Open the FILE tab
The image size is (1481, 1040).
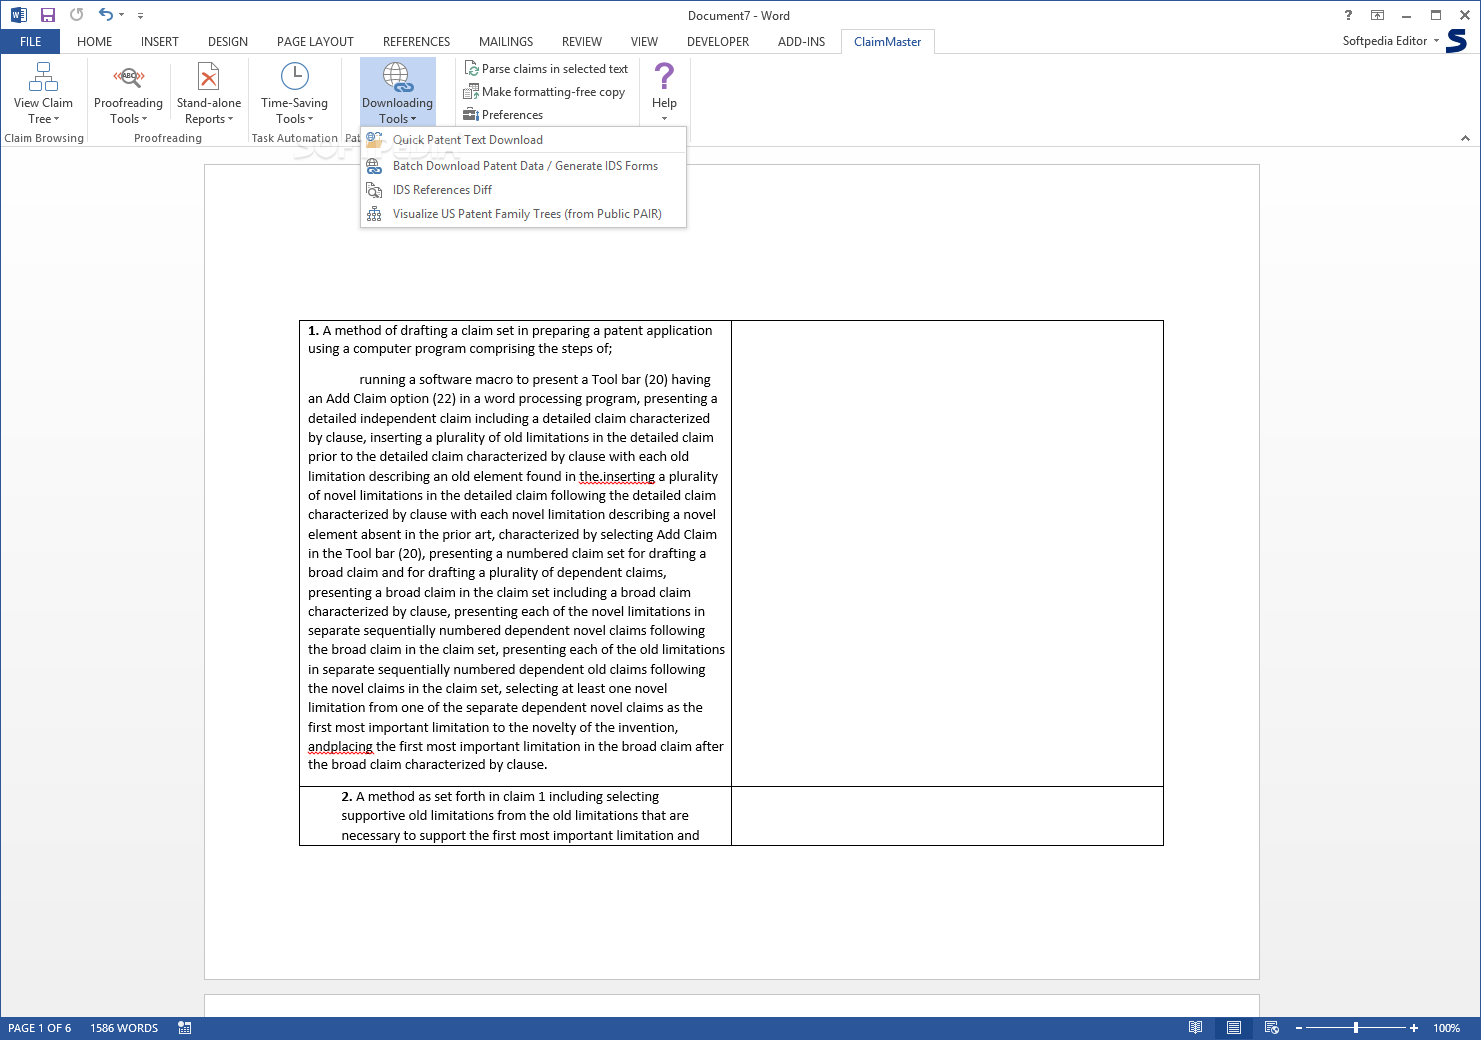tap(30, 42)
